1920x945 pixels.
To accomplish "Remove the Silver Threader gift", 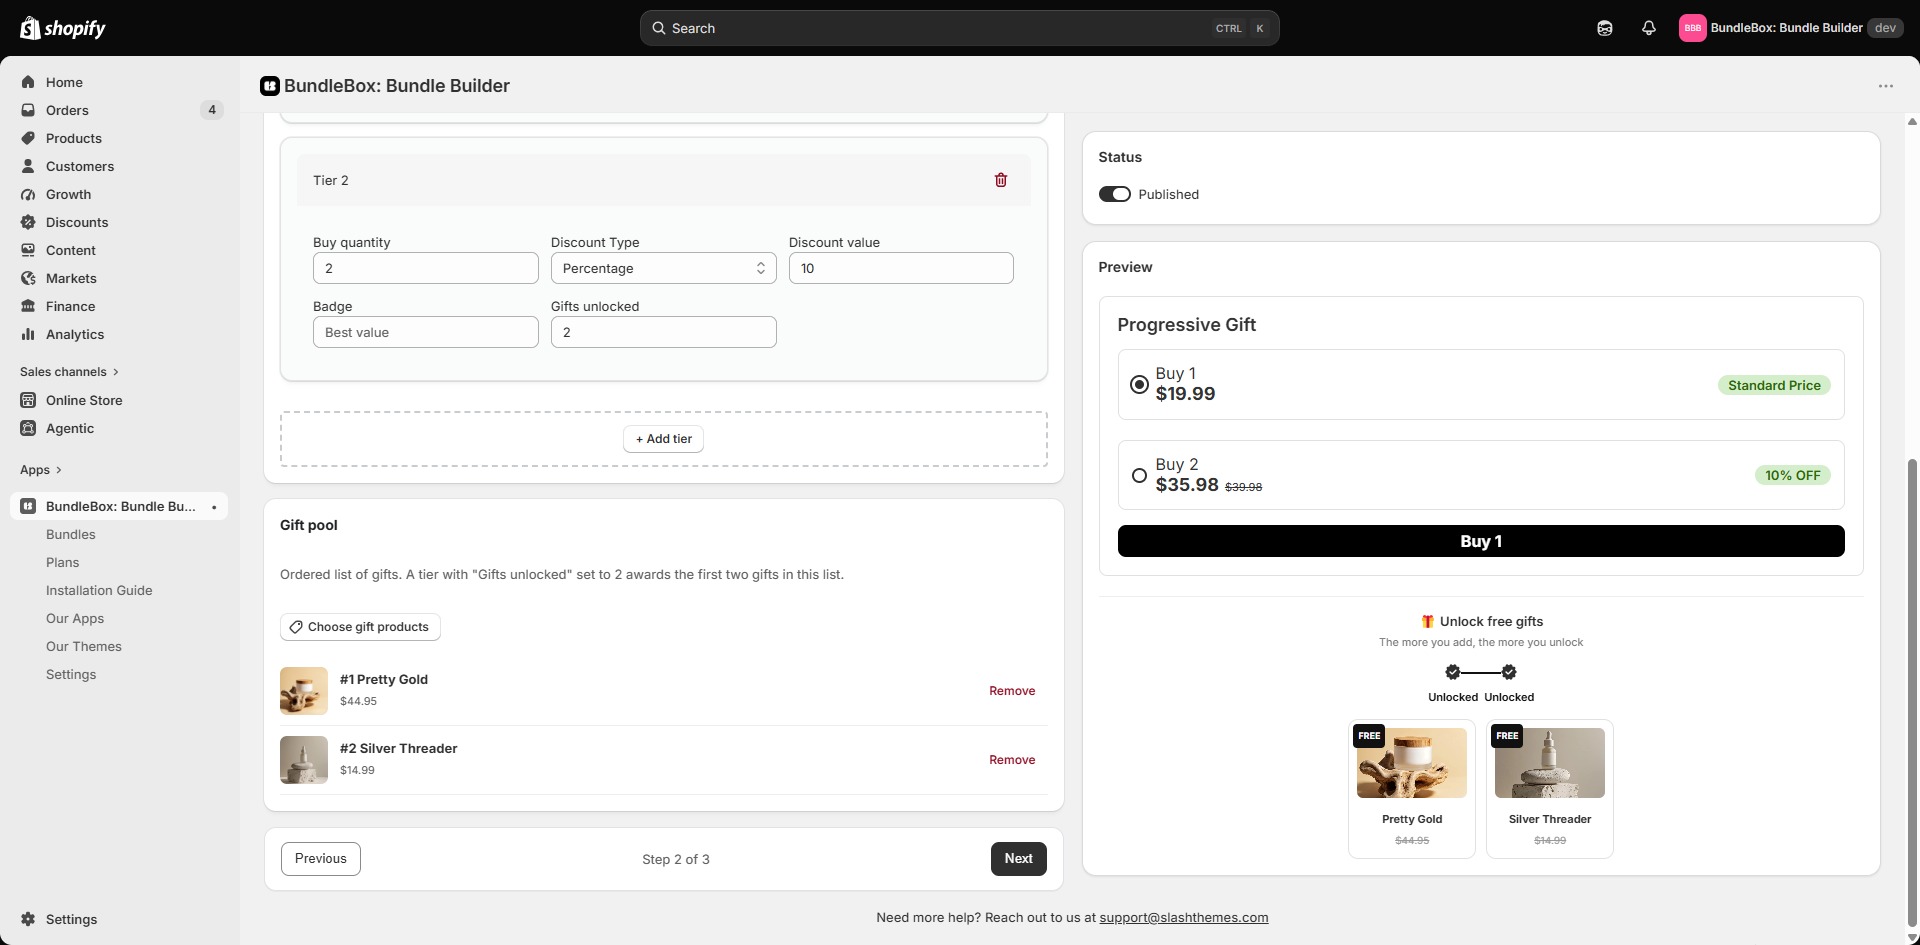I will click(1012, 760).
